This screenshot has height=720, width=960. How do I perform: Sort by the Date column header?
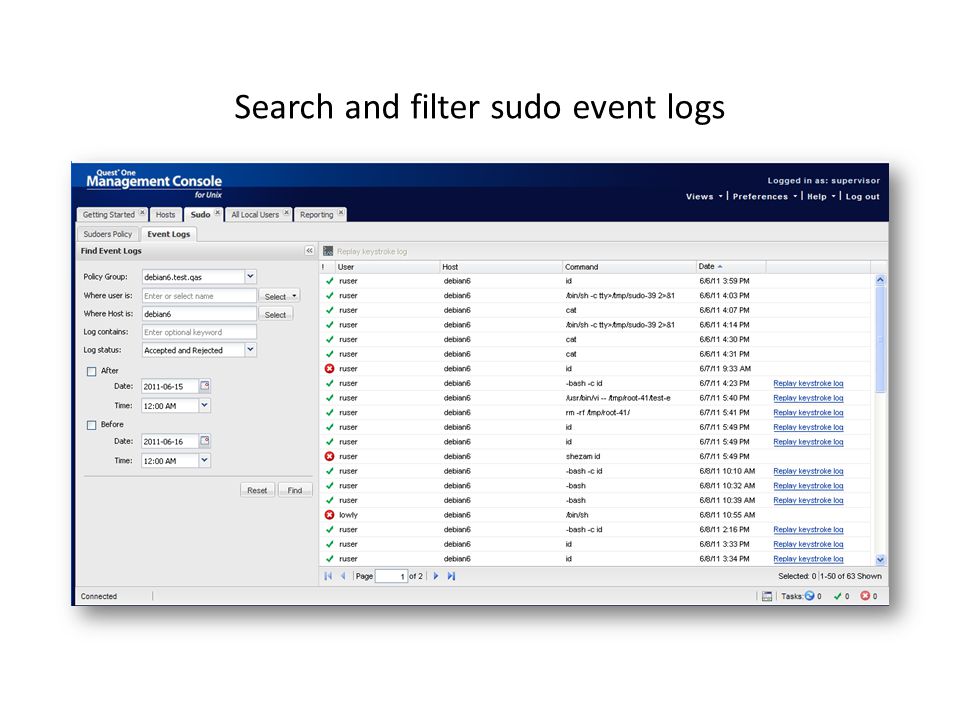tap(730, 266)
